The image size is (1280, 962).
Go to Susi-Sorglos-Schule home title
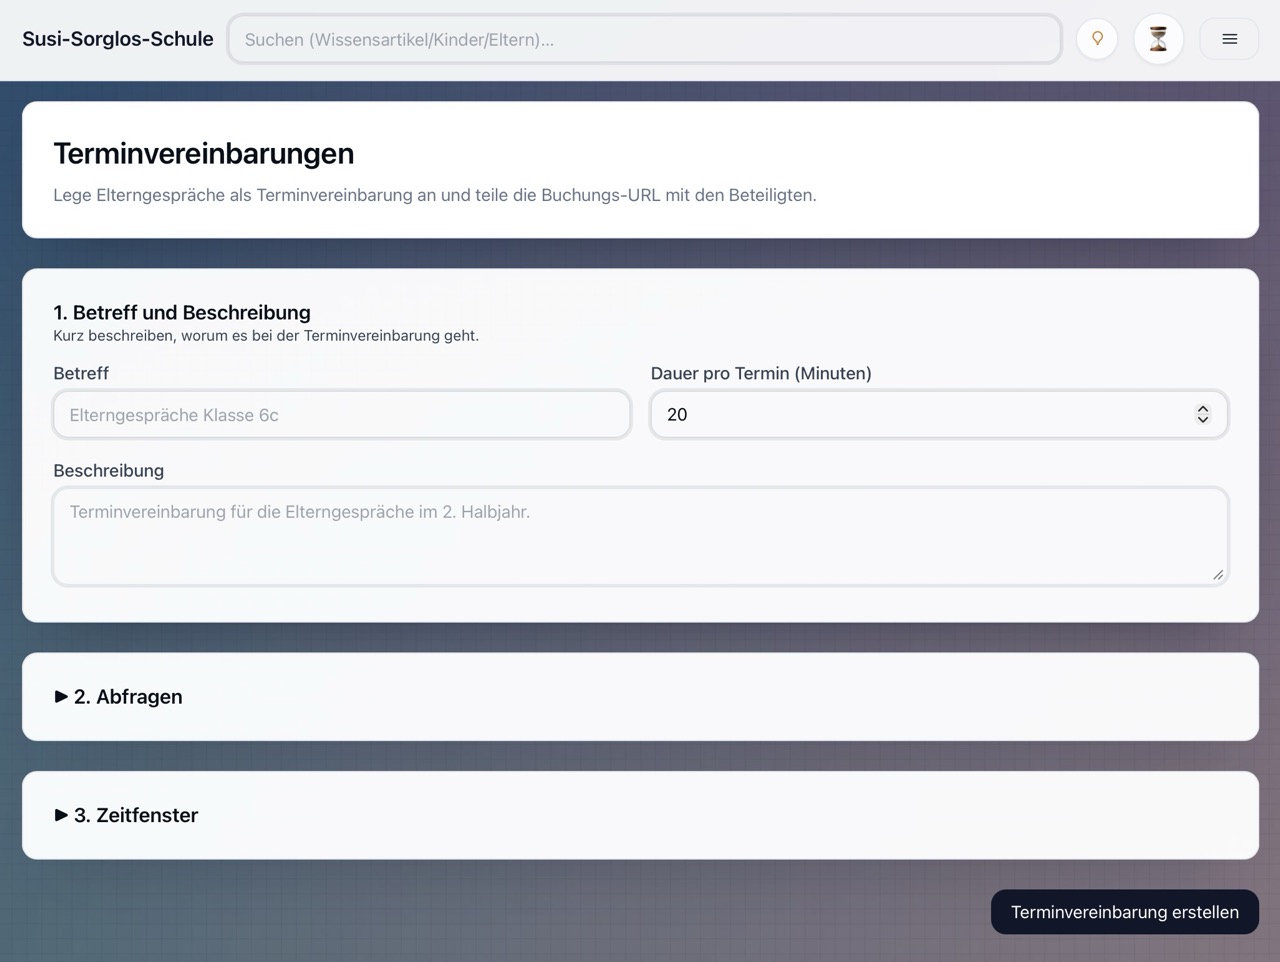coord(118,39)
